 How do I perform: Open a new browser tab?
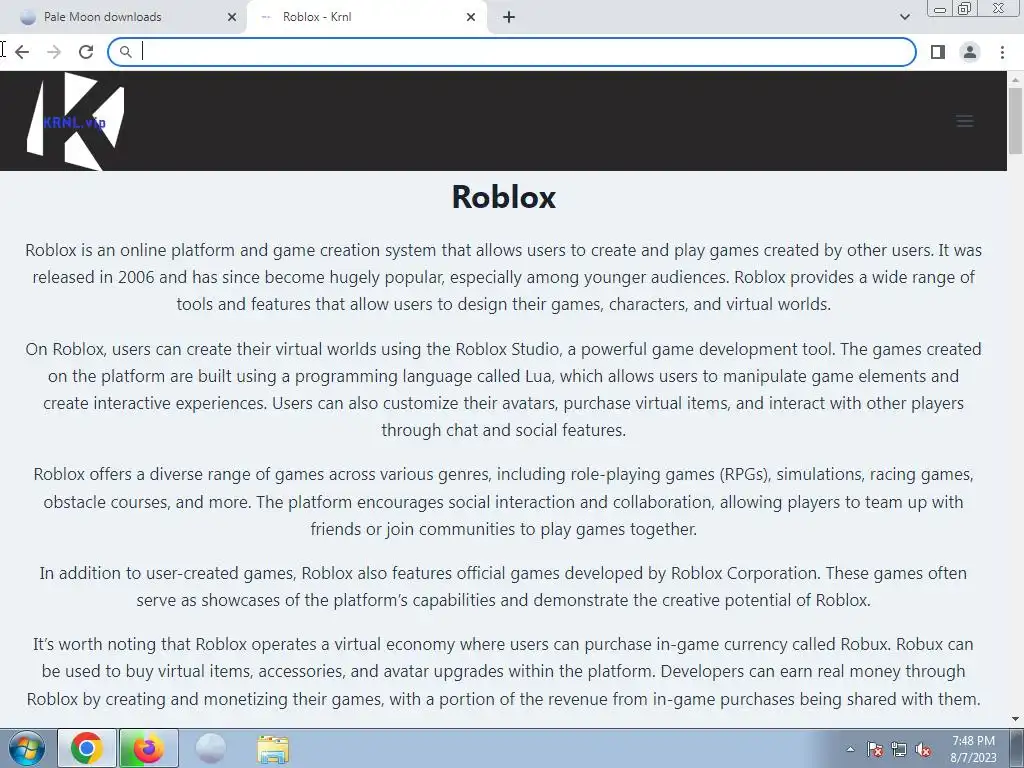click(509, 18)
